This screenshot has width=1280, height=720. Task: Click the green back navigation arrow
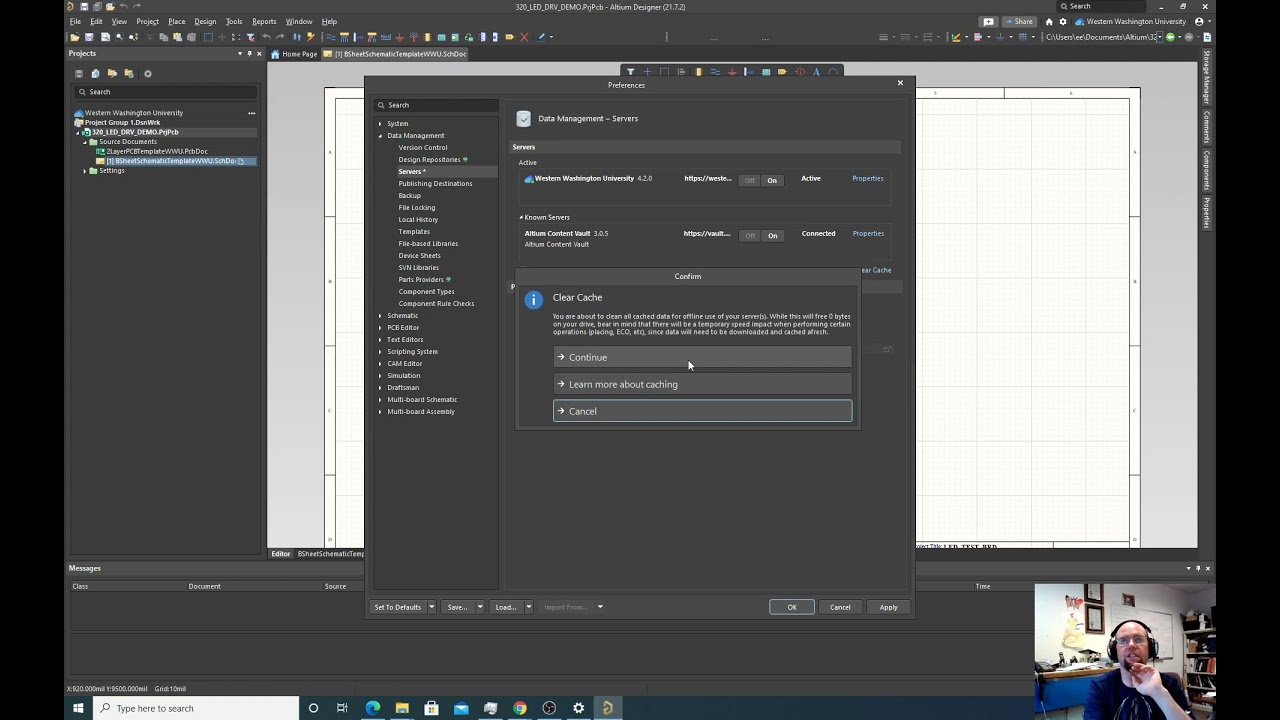click(x=1170, y=37)
